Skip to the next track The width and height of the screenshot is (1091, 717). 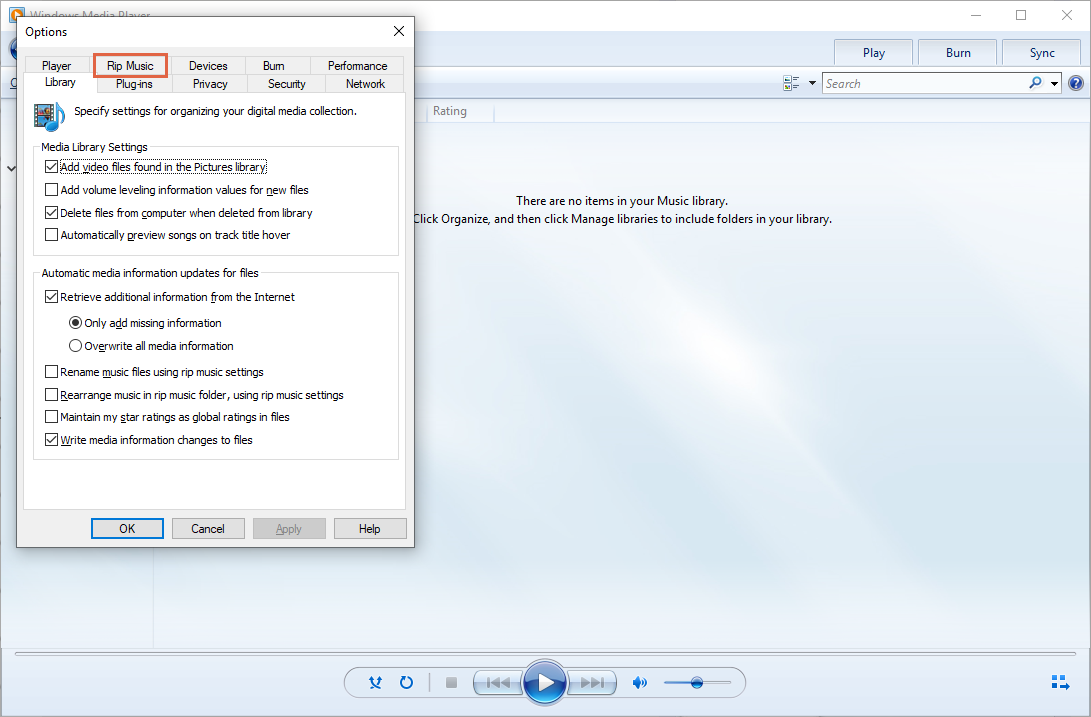pos(592,683)
